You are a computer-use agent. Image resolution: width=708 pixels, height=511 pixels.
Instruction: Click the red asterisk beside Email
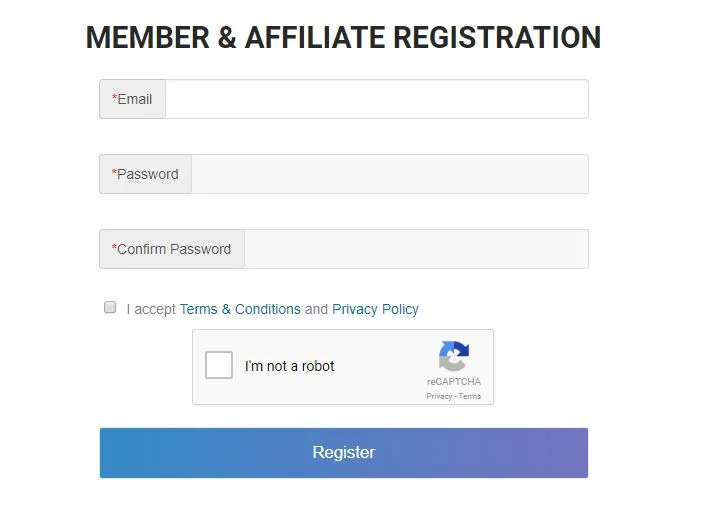click(x=114, y=97)
